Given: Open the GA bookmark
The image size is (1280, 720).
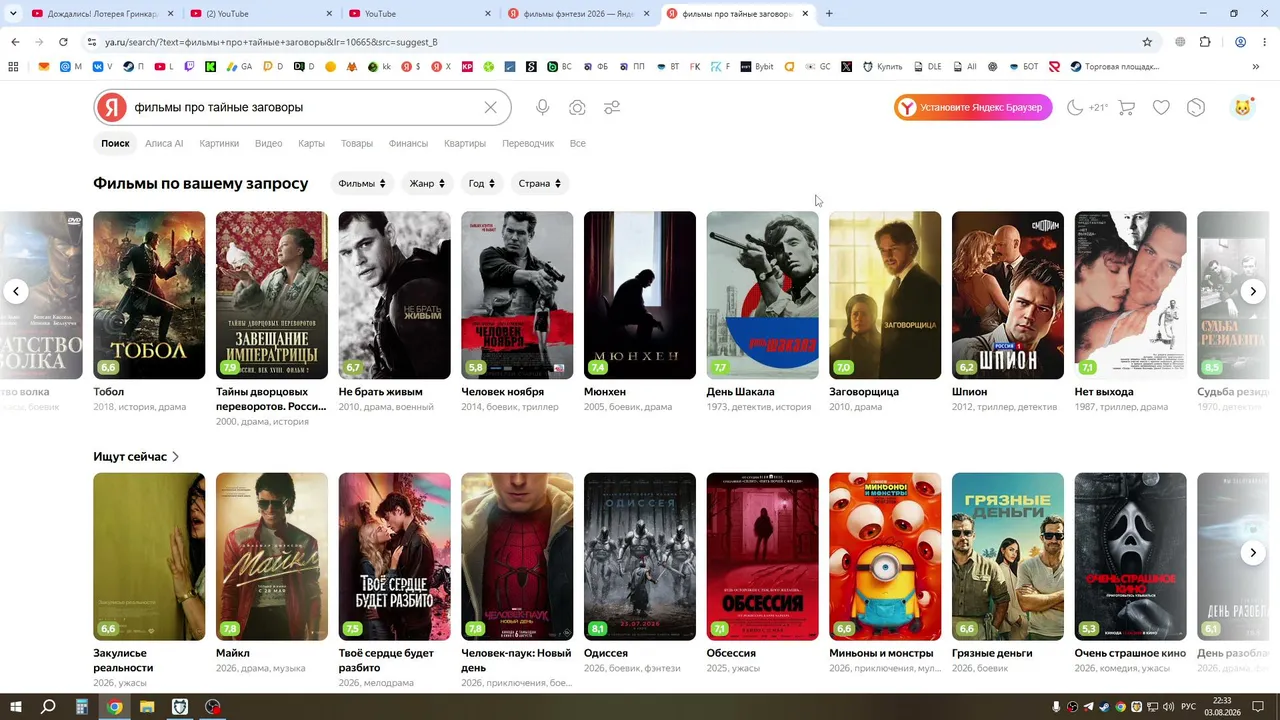Looking at the screenshot, I should (x=239, y=67).
